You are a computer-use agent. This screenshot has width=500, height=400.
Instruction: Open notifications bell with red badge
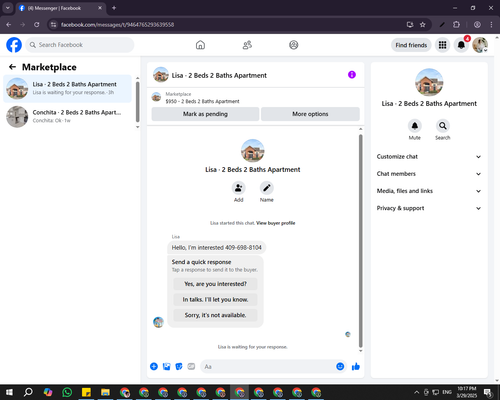[461, 45]
